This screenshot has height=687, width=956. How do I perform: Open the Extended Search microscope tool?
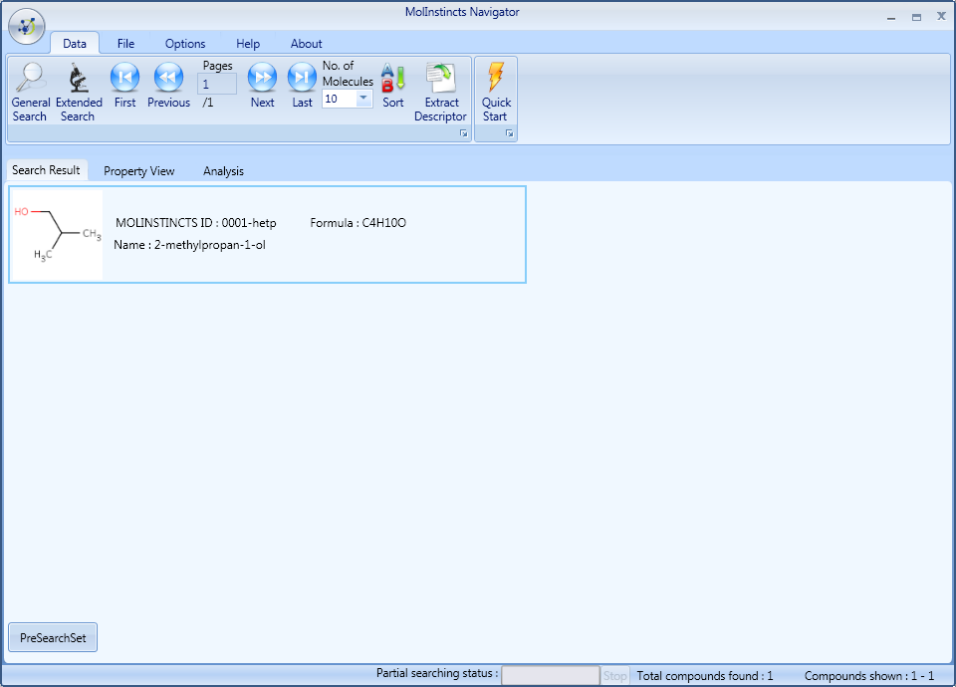tap(78, 92)
